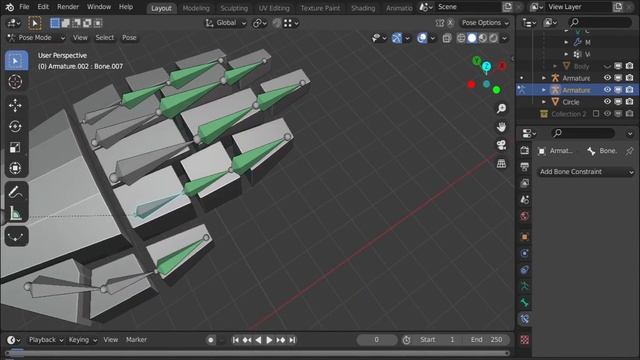Toggle visibility eye of Circle object
This screenshot has height=360, width=640.
point(607,102)
